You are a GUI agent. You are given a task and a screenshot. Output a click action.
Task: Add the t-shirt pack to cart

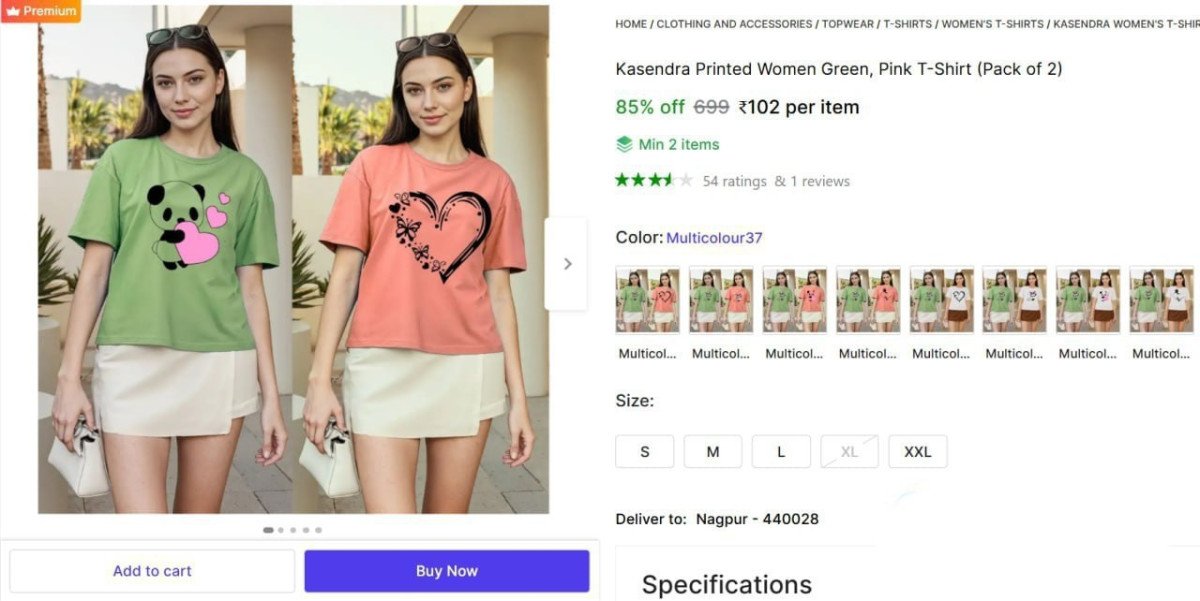coord(152,571)
